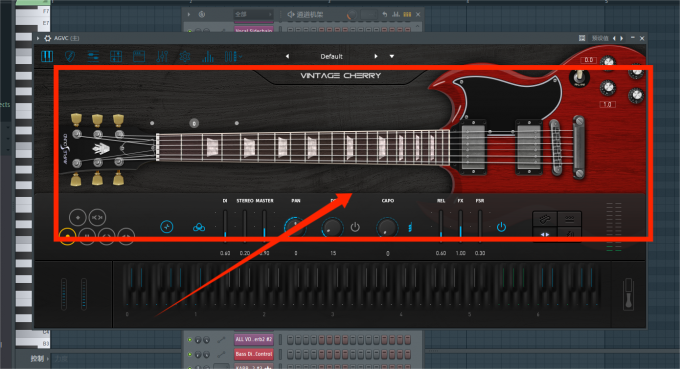Open the four-square grid panel icon
Screen dimensions: 680x369
[x=116, y=56]
